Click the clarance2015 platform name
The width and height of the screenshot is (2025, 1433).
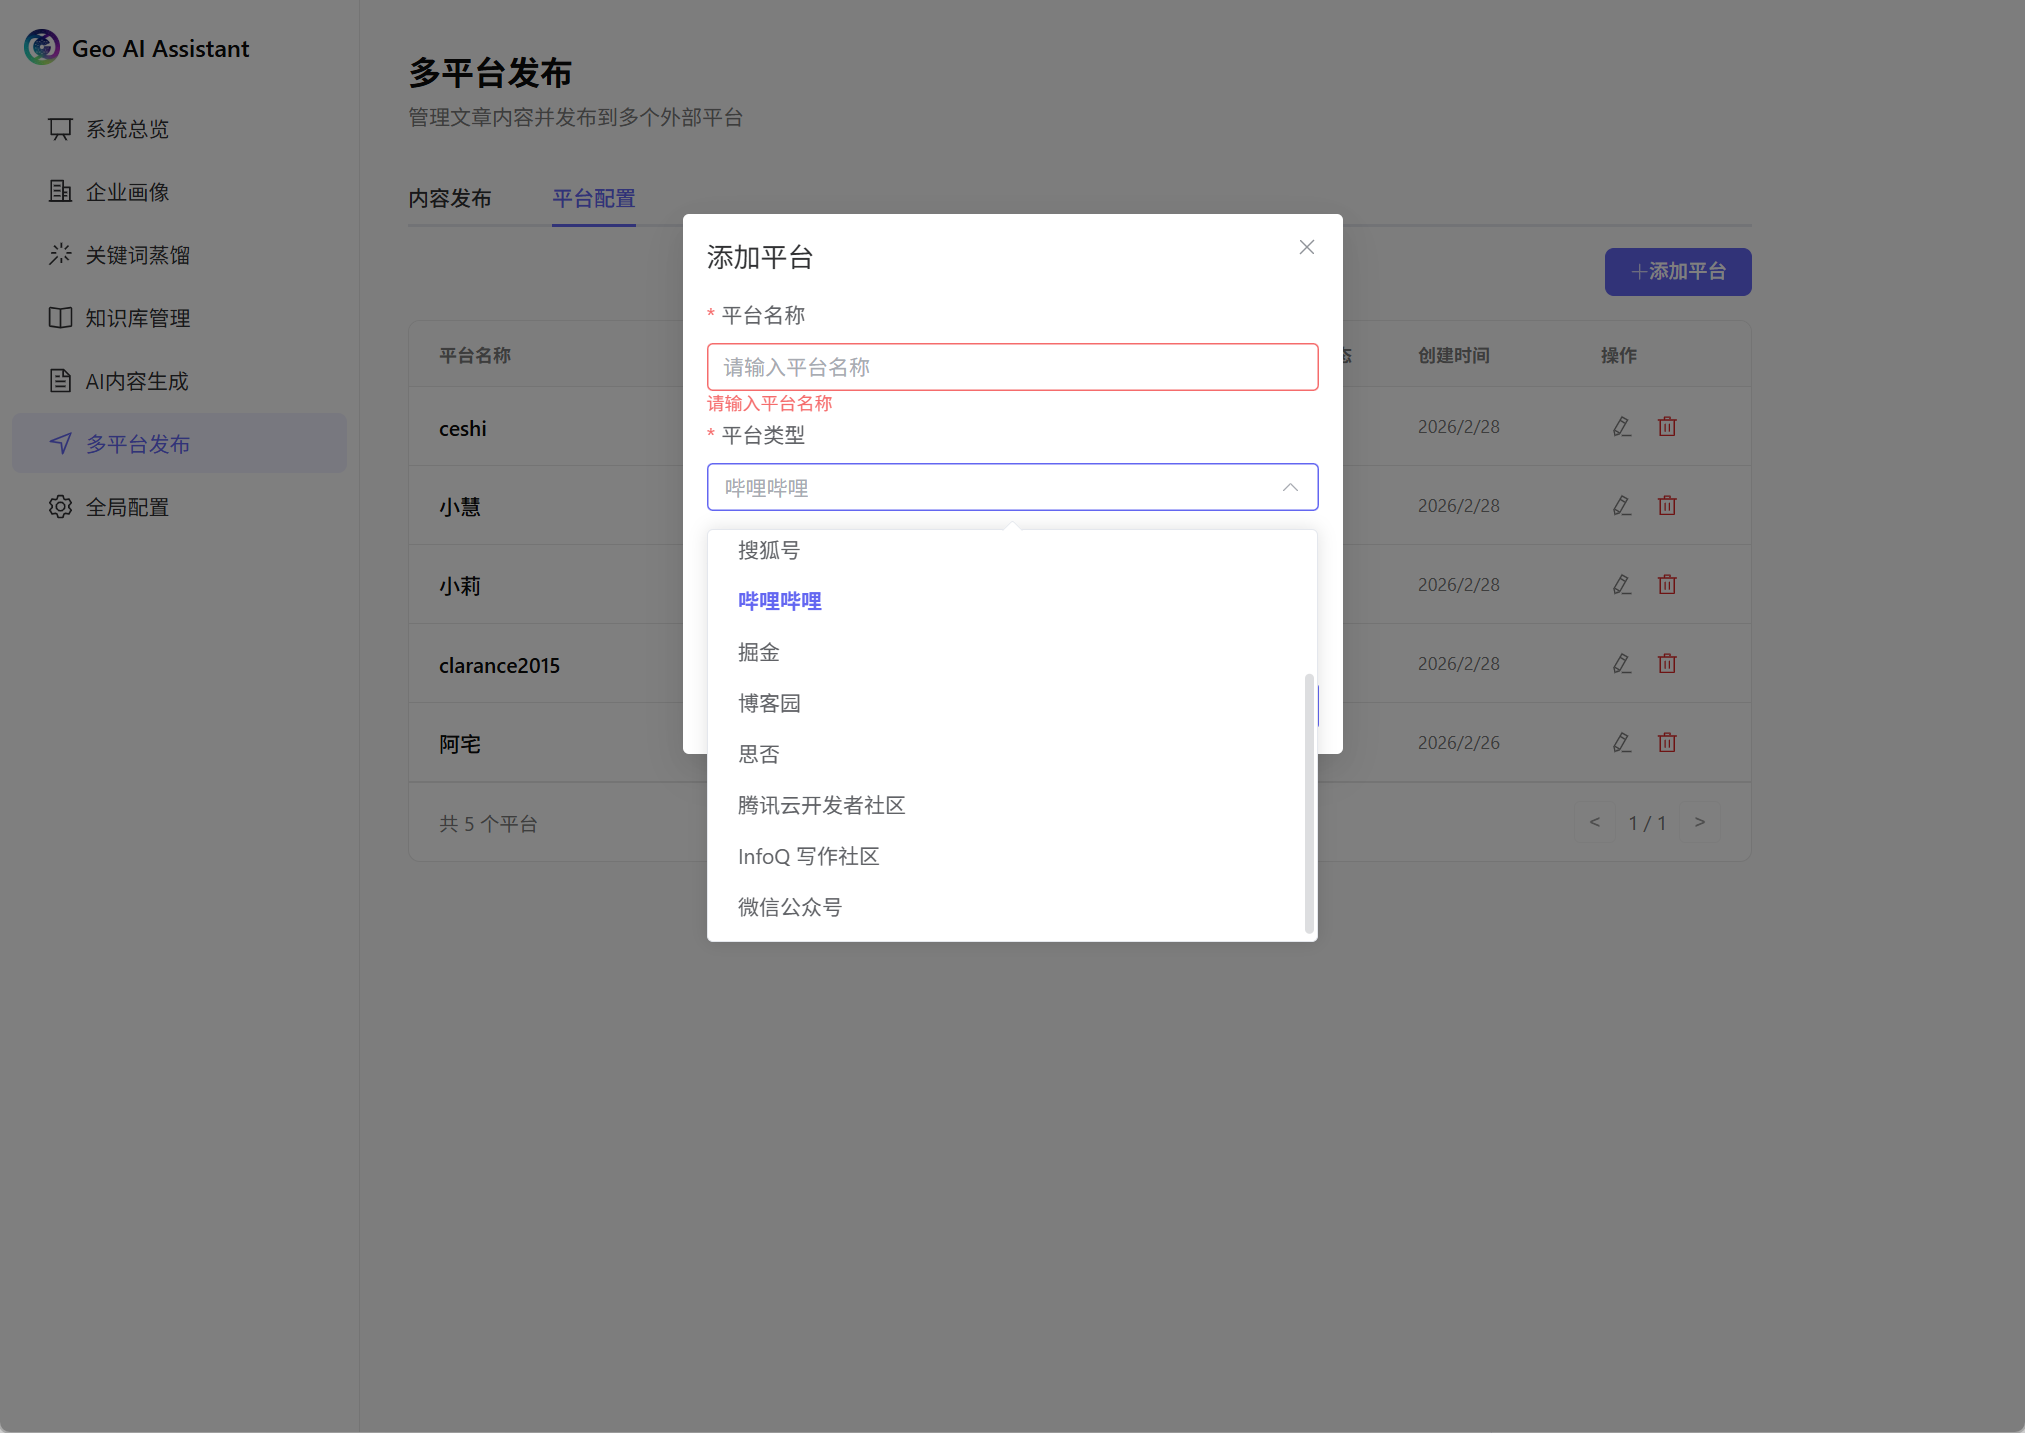coord(499,665)
